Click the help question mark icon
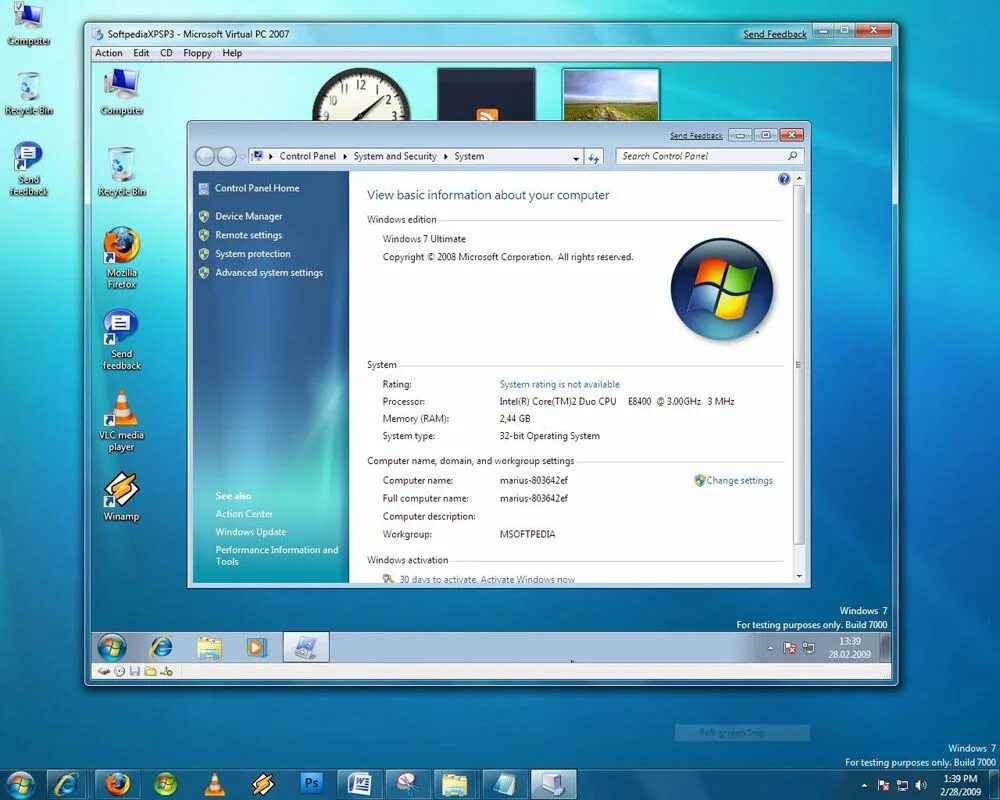Image resolution: width=1000 pixels, height=800 pixels. [x=784, y=179]
